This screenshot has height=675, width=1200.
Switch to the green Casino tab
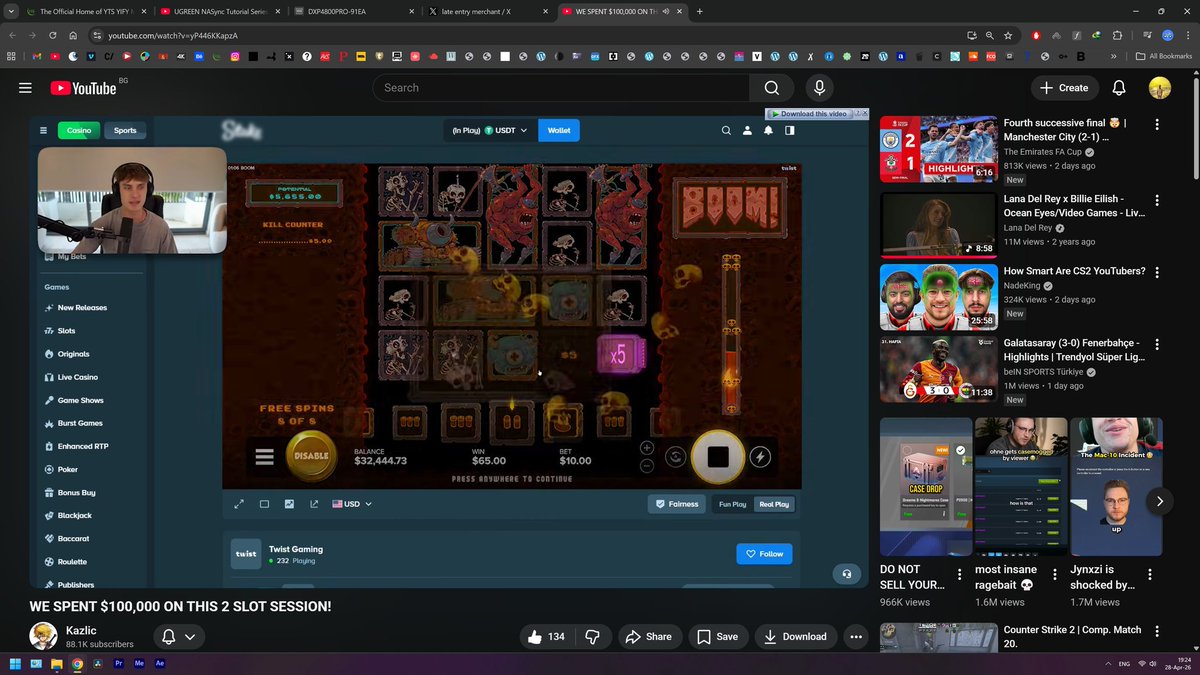tap(79, 130)
